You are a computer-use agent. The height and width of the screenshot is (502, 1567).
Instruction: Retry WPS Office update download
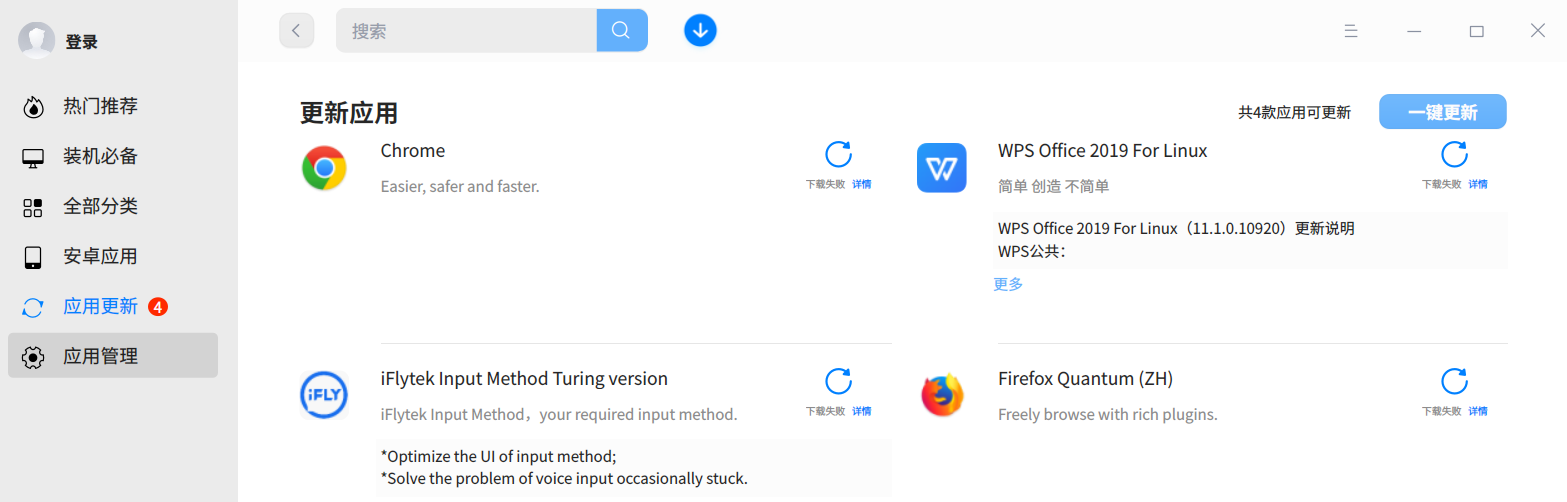[1454, 155]
